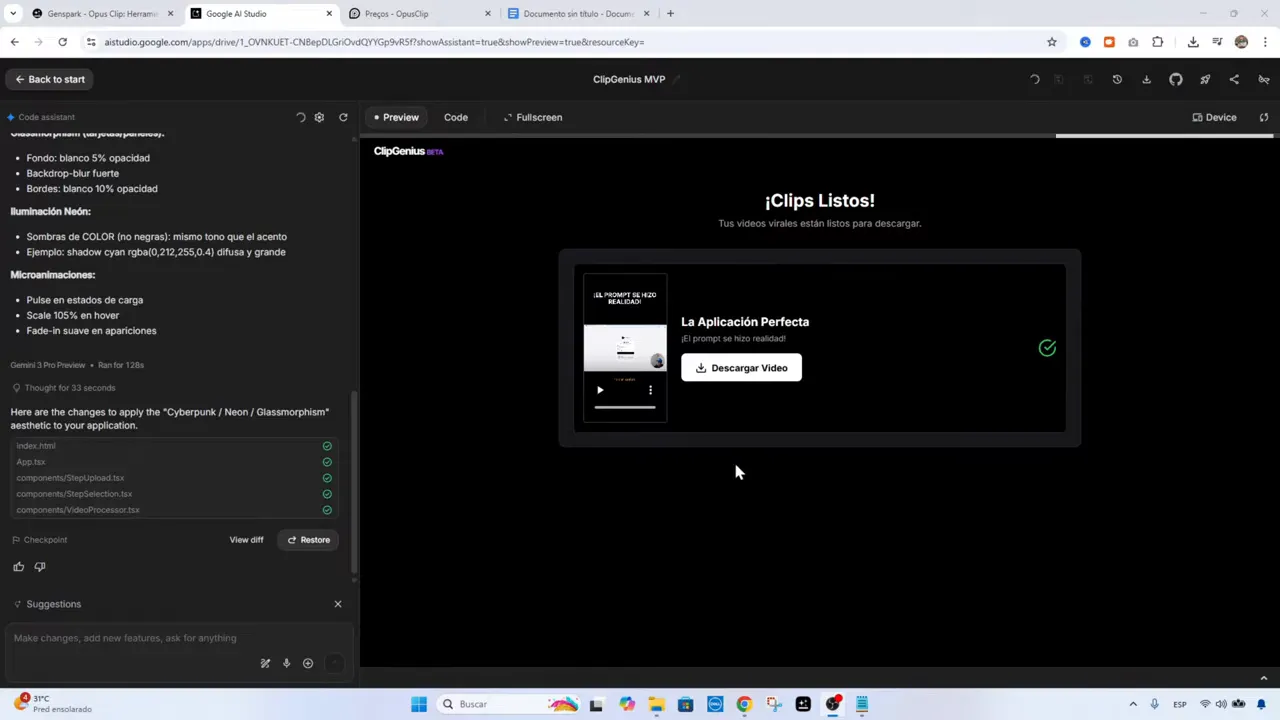Open the three-dot menu on the video thumbnail
The height and width of the screenshot is (720, 1280).
[650, 390]
